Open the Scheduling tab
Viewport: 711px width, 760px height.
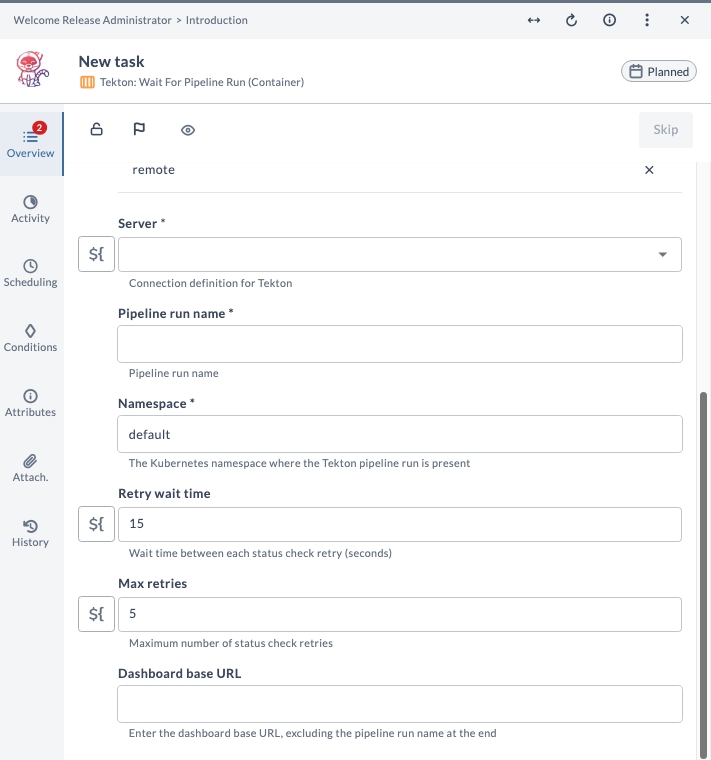(30, 273)
